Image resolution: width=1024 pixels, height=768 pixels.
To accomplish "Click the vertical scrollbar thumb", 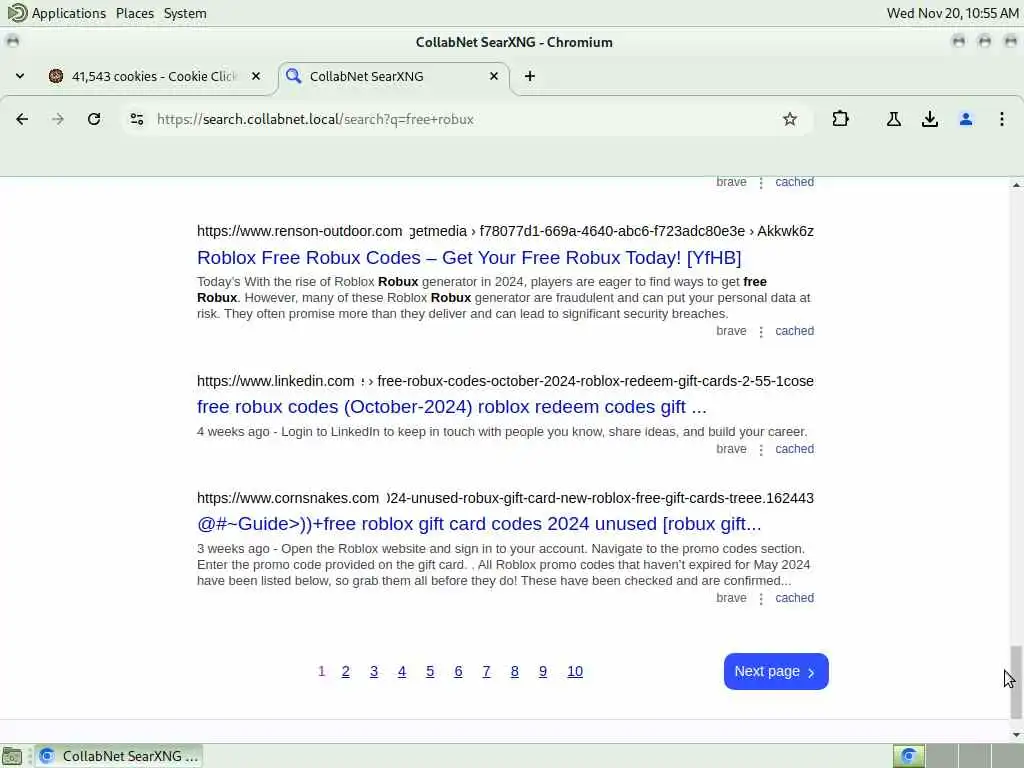I will point(1016,681).
